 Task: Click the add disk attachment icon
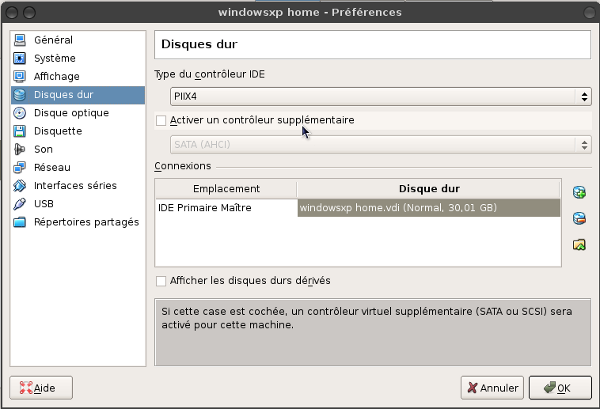pyautogui.click(x=578, y=192)
